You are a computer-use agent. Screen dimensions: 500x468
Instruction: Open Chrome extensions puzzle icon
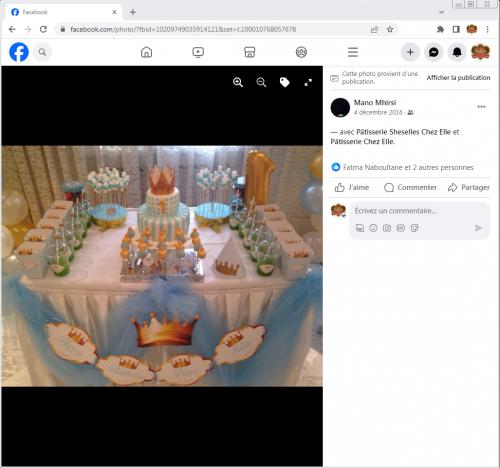(440, 29)
